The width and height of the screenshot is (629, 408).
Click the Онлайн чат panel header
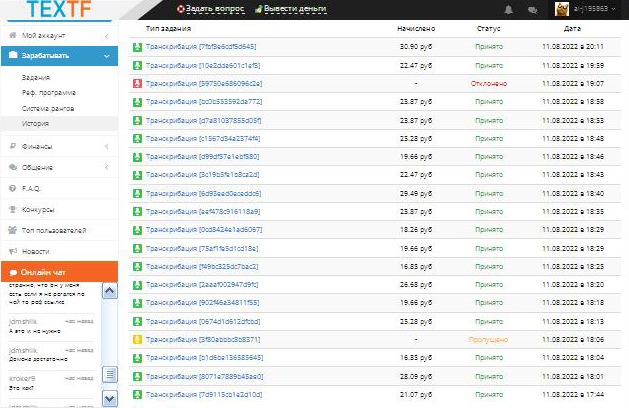[59, 272]
